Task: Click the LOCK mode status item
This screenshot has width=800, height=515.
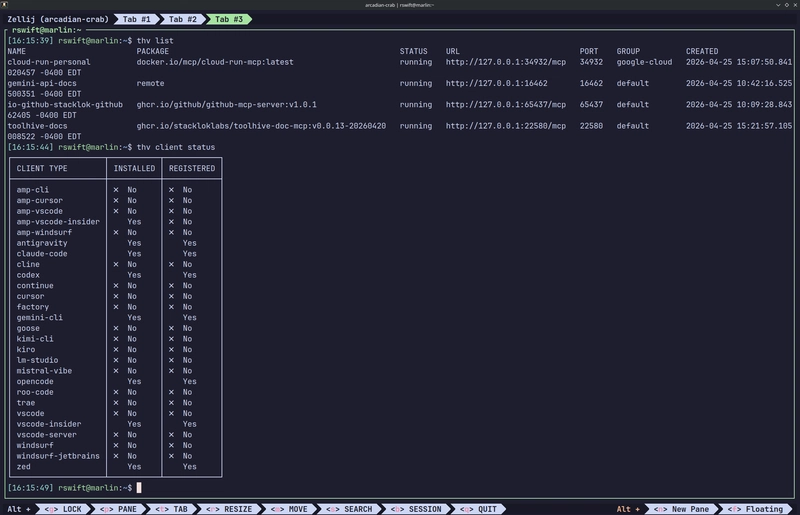Action: click(63, 509)
